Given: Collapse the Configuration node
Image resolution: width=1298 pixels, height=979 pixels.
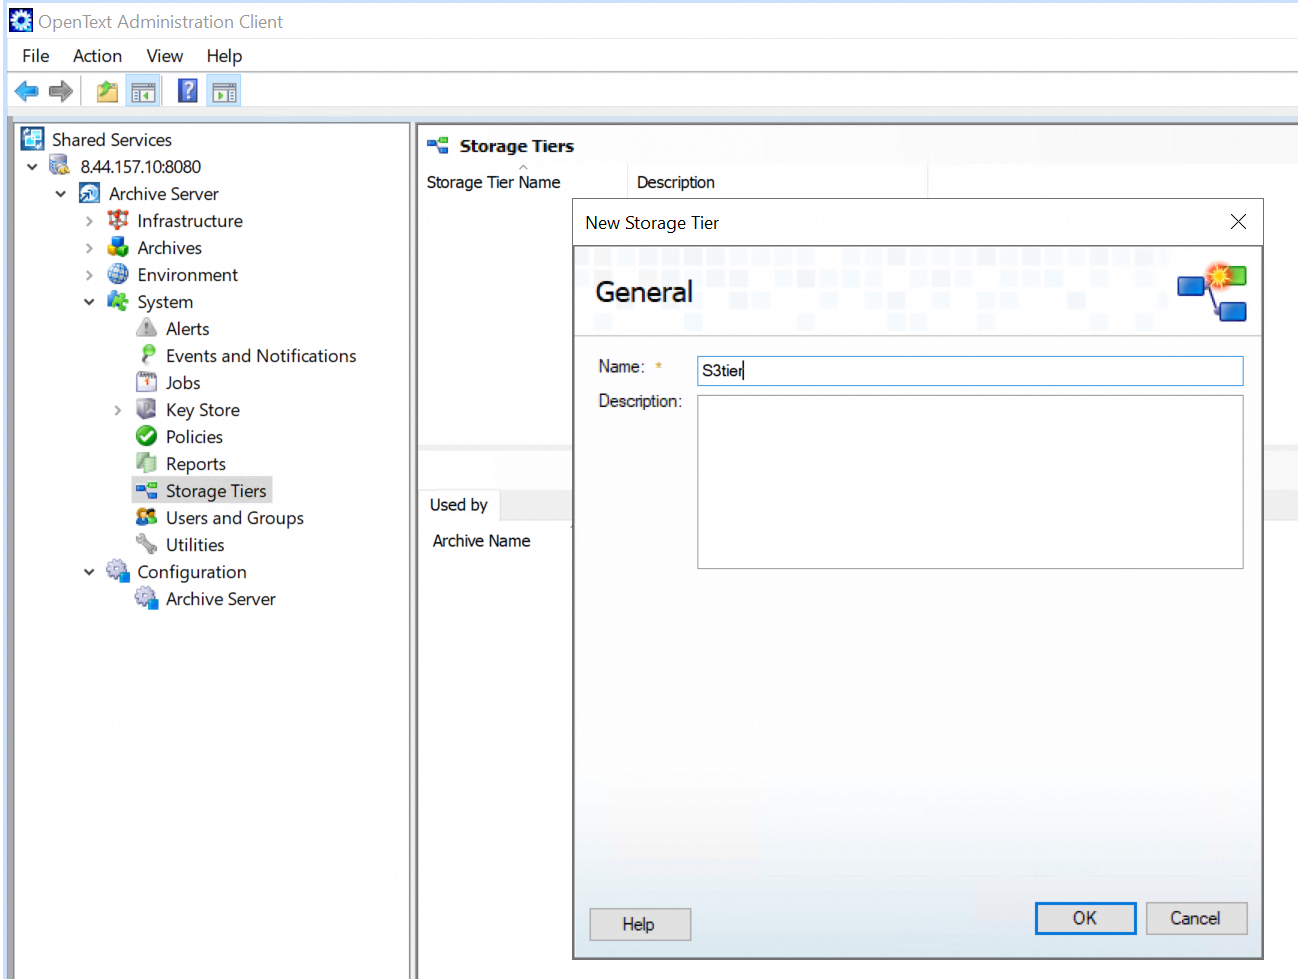Looking at the screenshot, I should tap(89, 572).
